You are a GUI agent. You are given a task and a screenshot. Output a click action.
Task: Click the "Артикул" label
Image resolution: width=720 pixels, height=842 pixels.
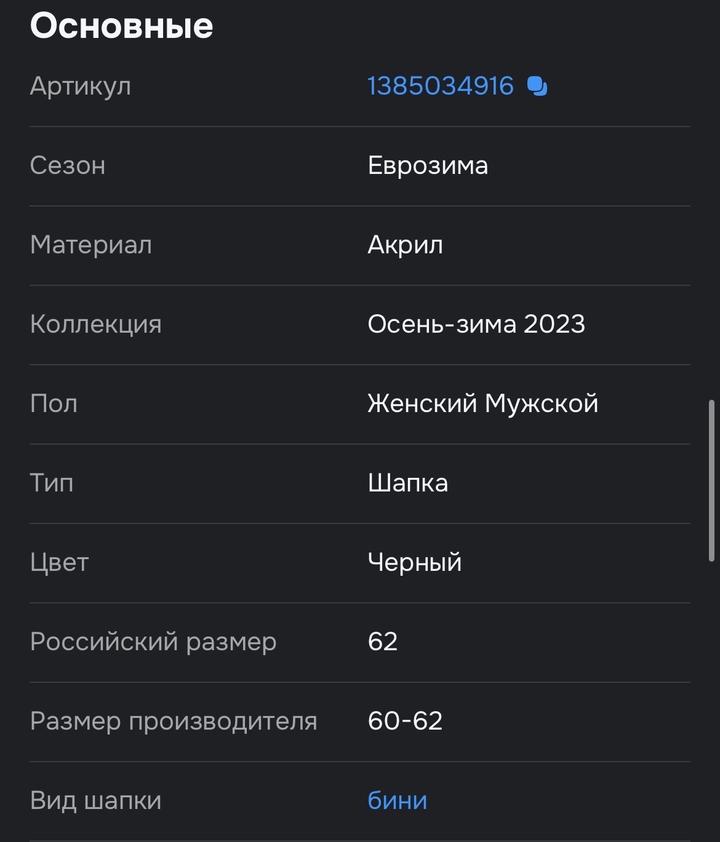[80, 86]
